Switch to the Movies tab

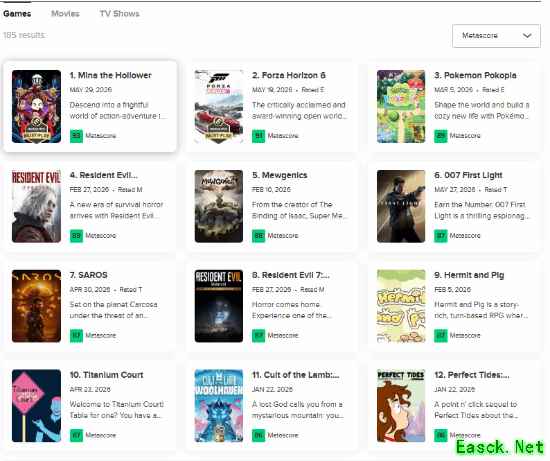(x=65, y=13)
